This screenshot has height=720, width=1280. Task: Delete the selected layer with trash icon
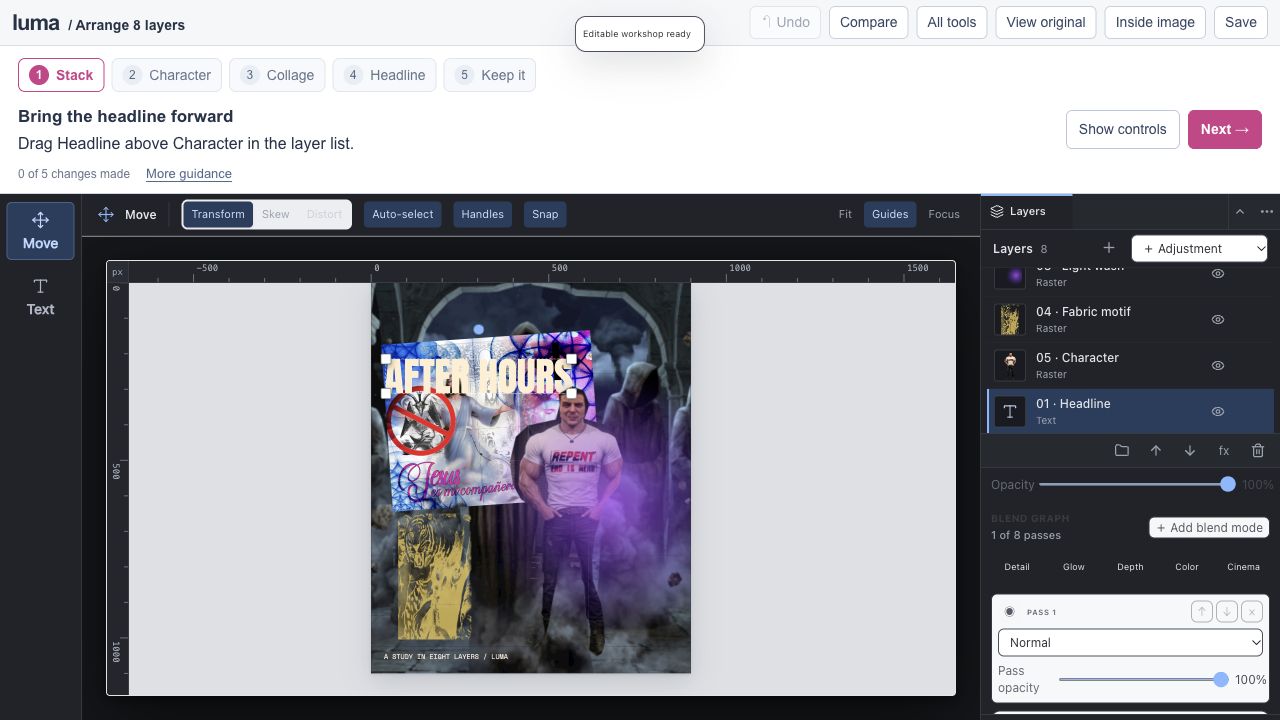[x=1258, y=451]
